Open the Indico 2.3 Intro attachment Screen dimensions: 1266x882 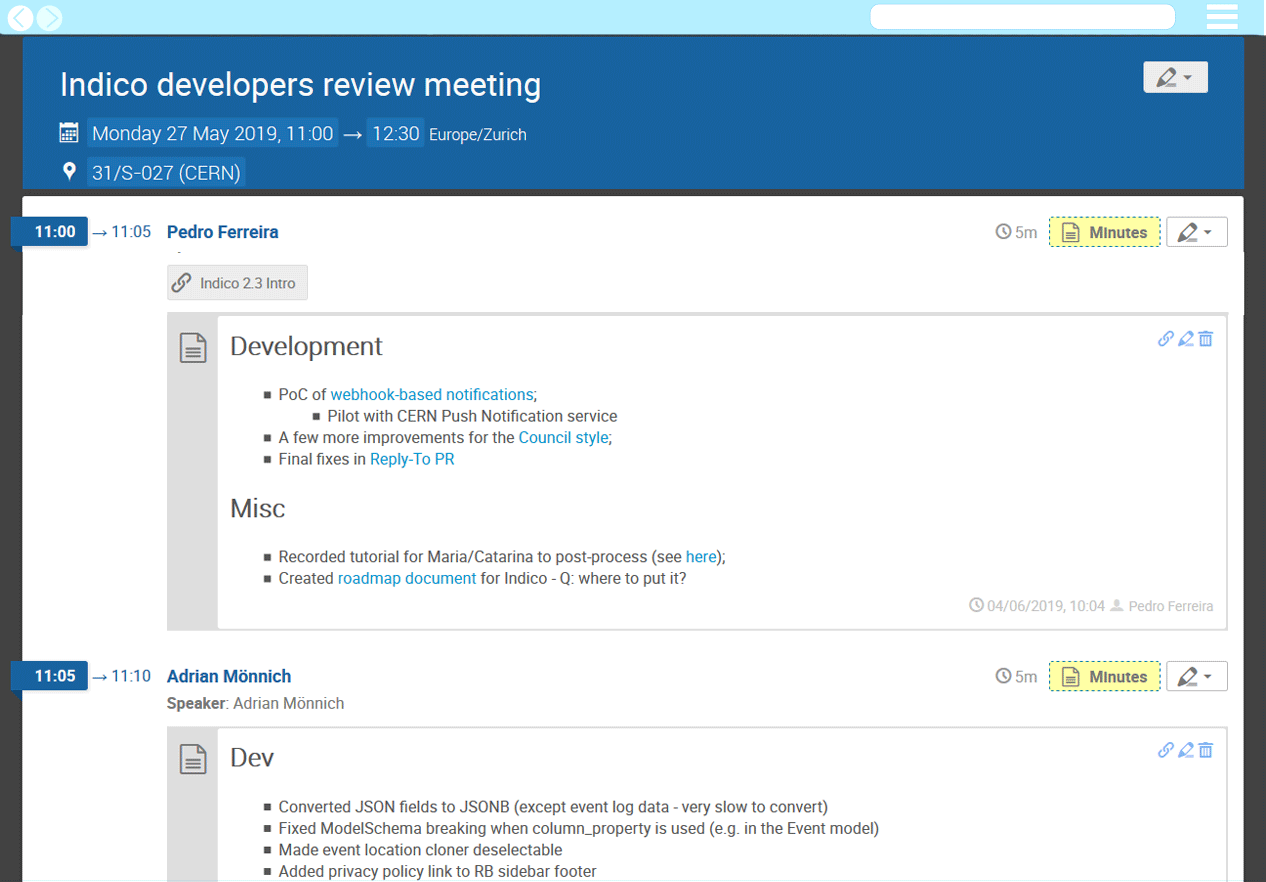point(237,283)
